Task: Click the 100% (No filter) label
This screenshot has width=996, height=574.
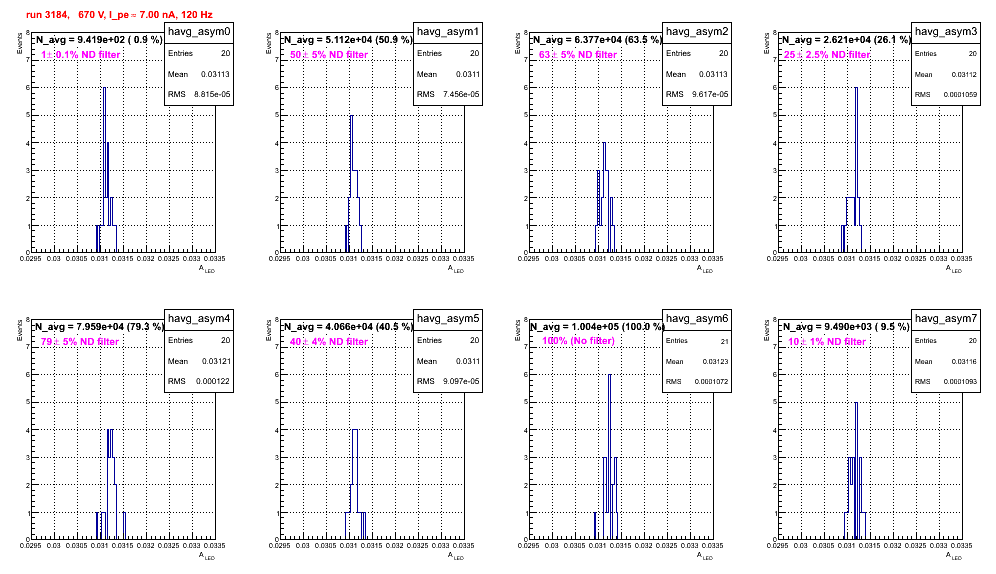Action: [578, 341]
